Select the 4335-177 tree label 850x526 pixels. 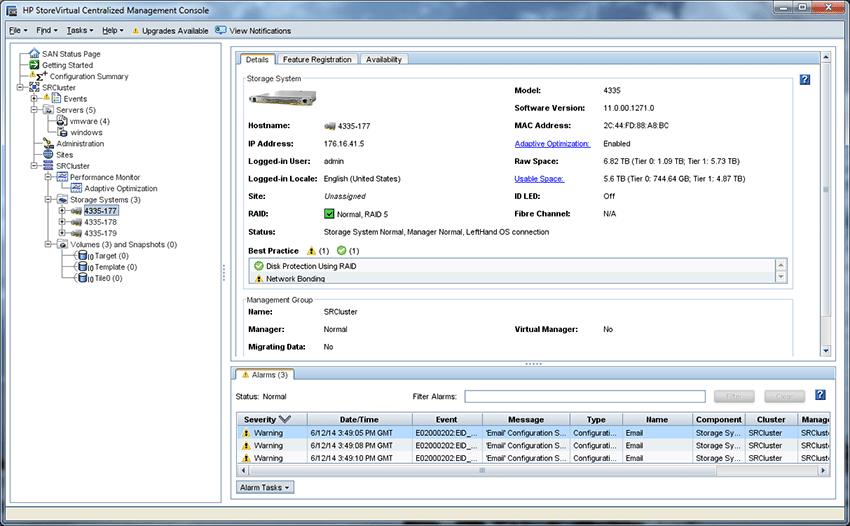[x=100, y=210]
